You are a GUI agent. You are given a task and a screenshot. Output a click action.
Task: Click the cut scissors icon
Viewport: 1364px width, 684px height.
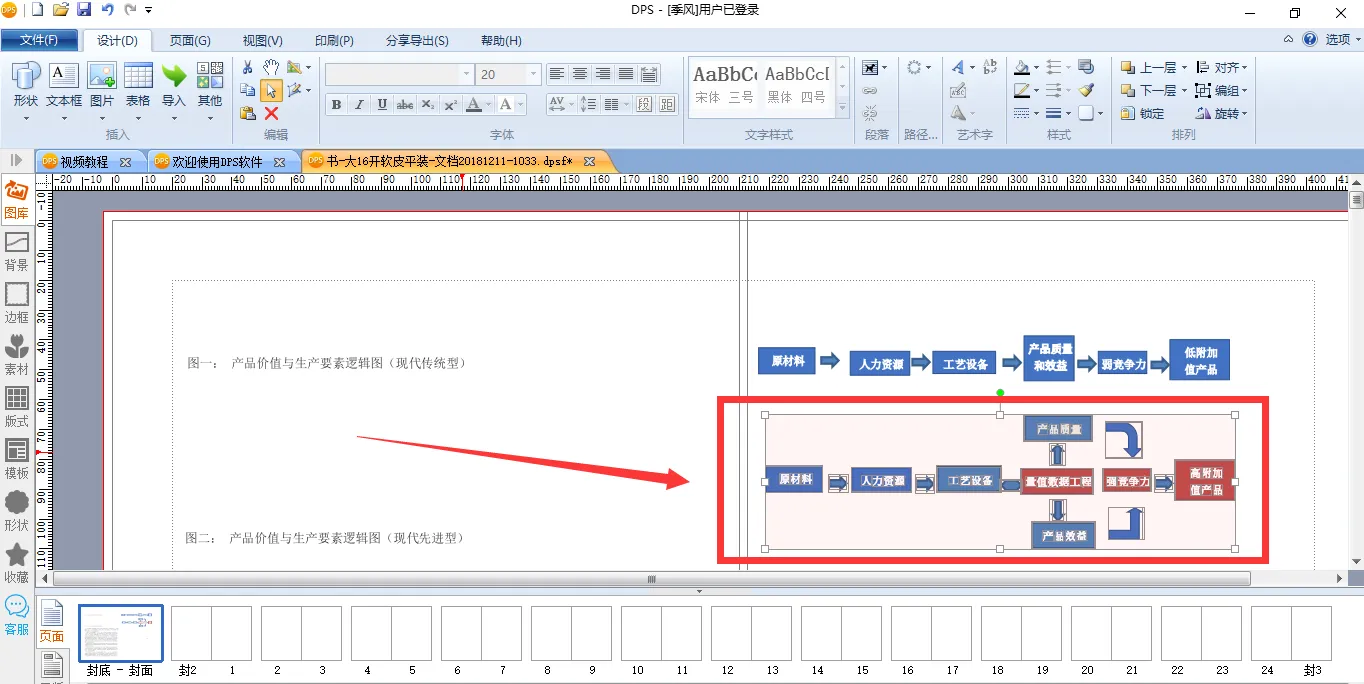click(x=248, y=67)
